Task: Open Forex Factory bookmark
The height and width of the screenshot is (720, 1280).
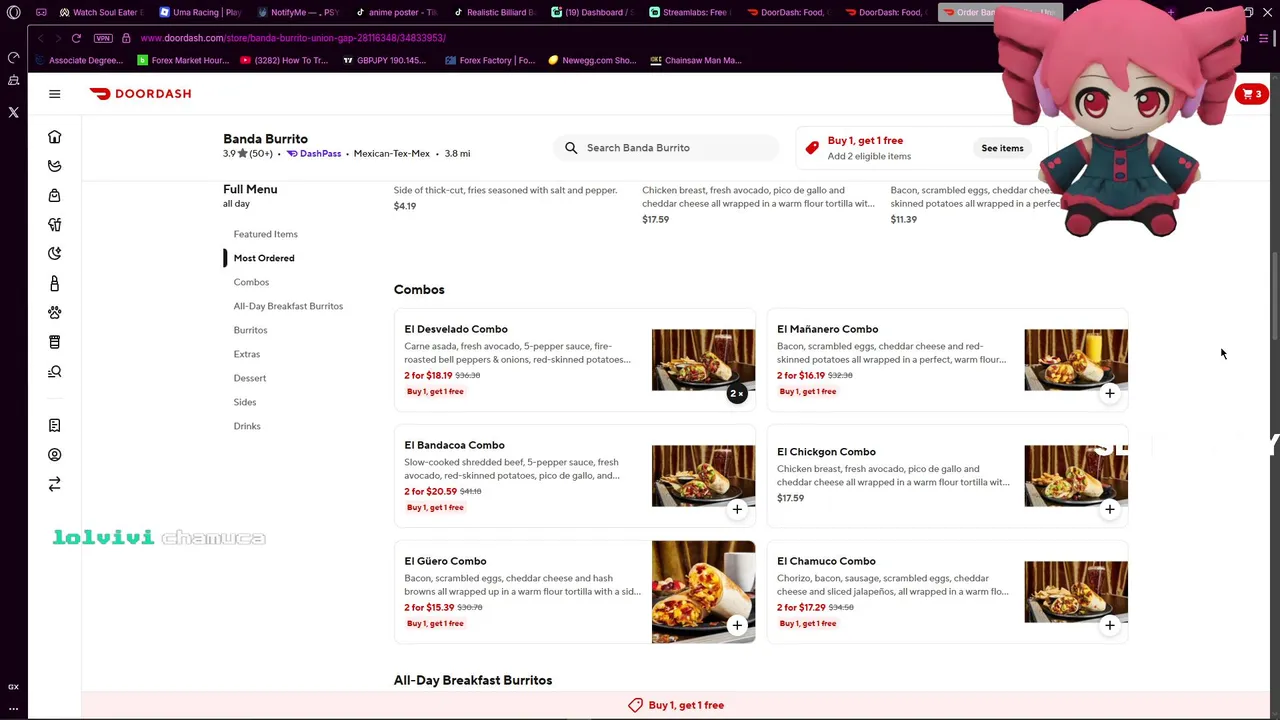Action: [x=490, y=60]
